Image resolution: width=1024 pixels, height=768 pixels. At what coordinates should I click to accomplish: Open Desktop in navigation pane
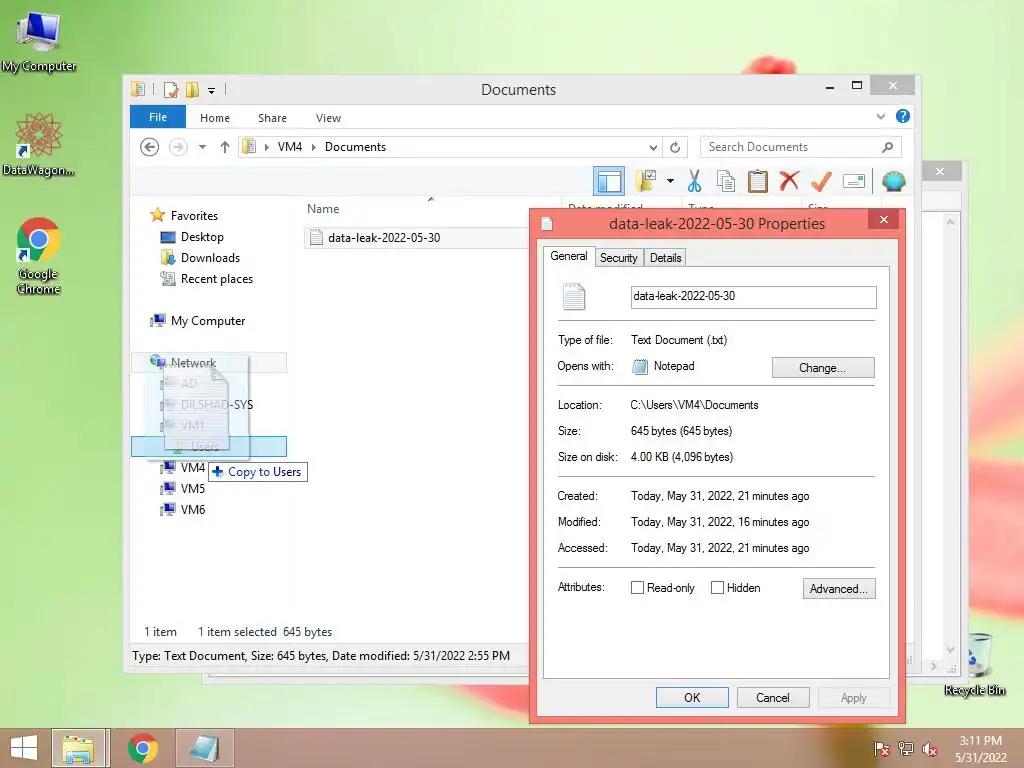(202, 236)
